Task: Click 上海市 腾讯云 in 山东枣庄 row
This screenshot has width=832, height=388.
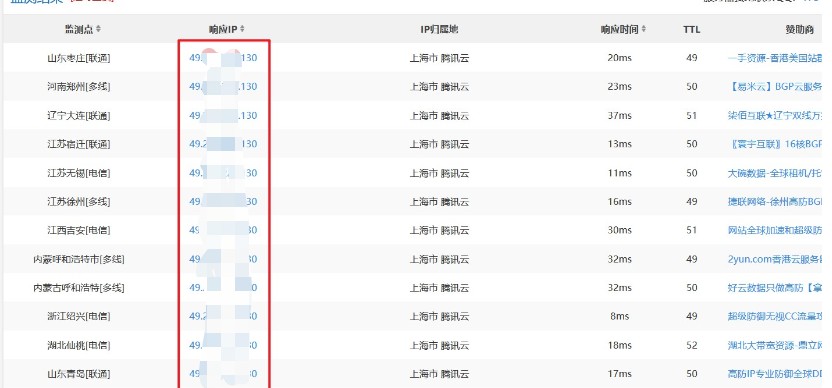Action: click(439, 58)
